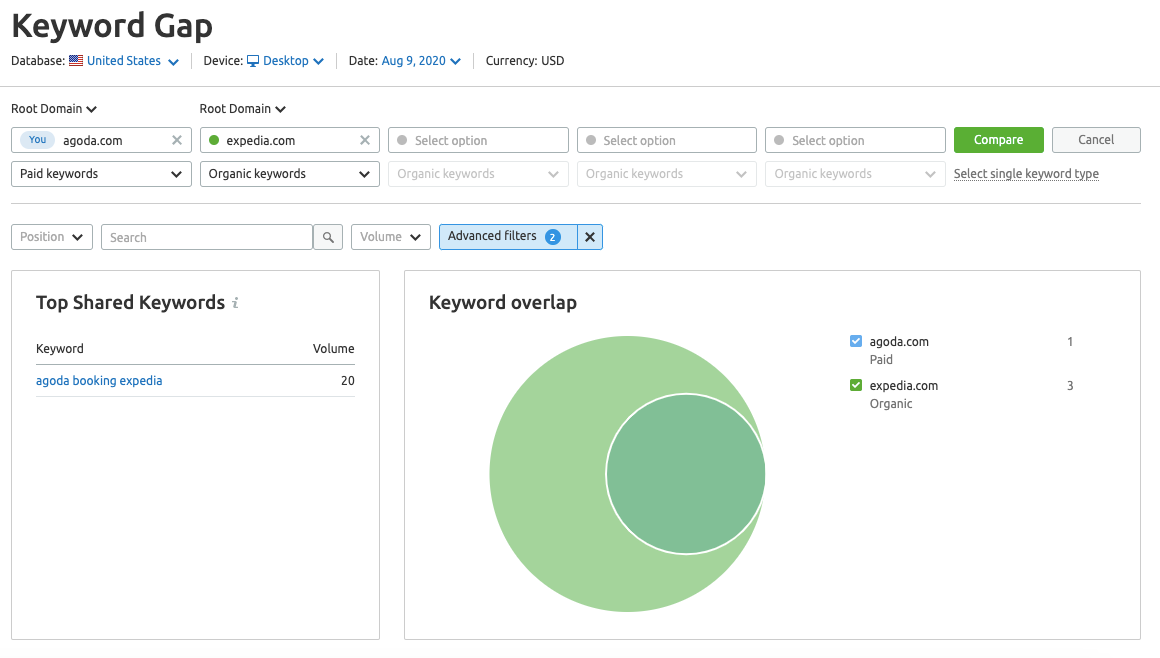The height and width of the screenshot is (658, 1160).
Task: Click the You badge in the agoda.com field
Action: click(38, 140)
